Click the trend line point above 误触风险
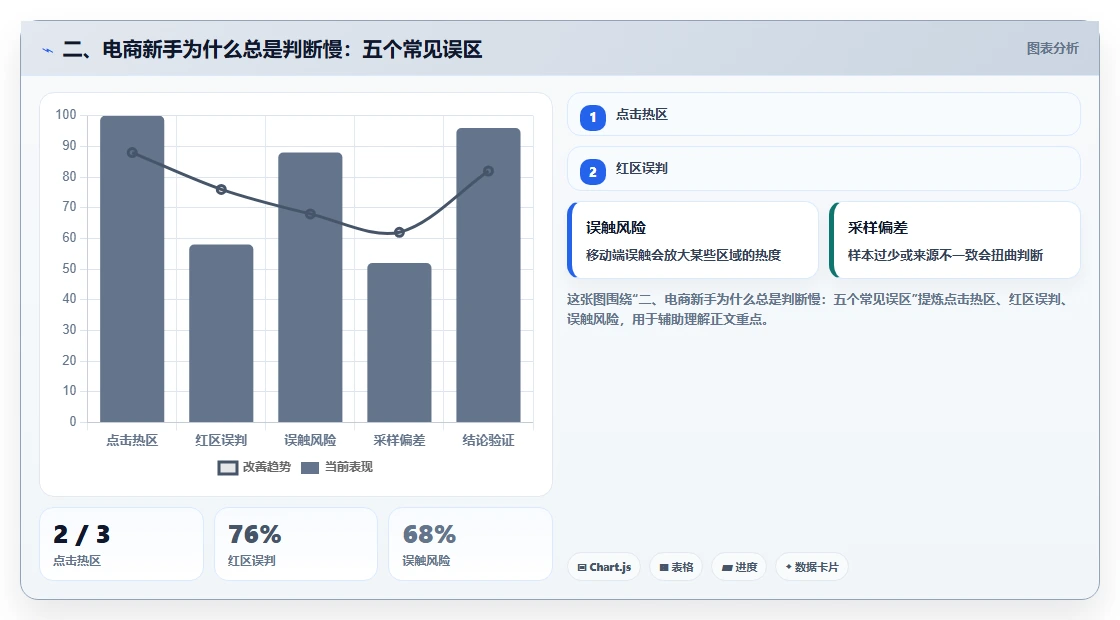 coord(310,214)
